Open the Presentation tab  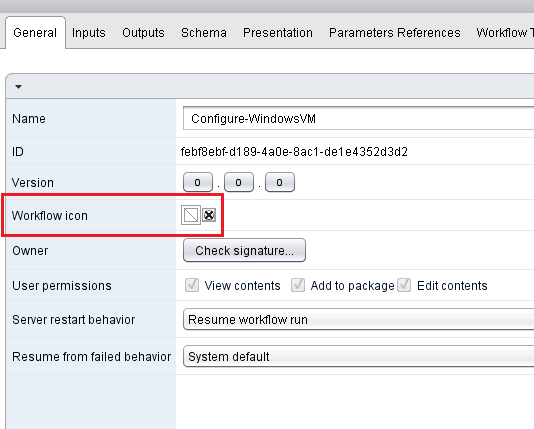pyautogui.click(x=278, y=33)
